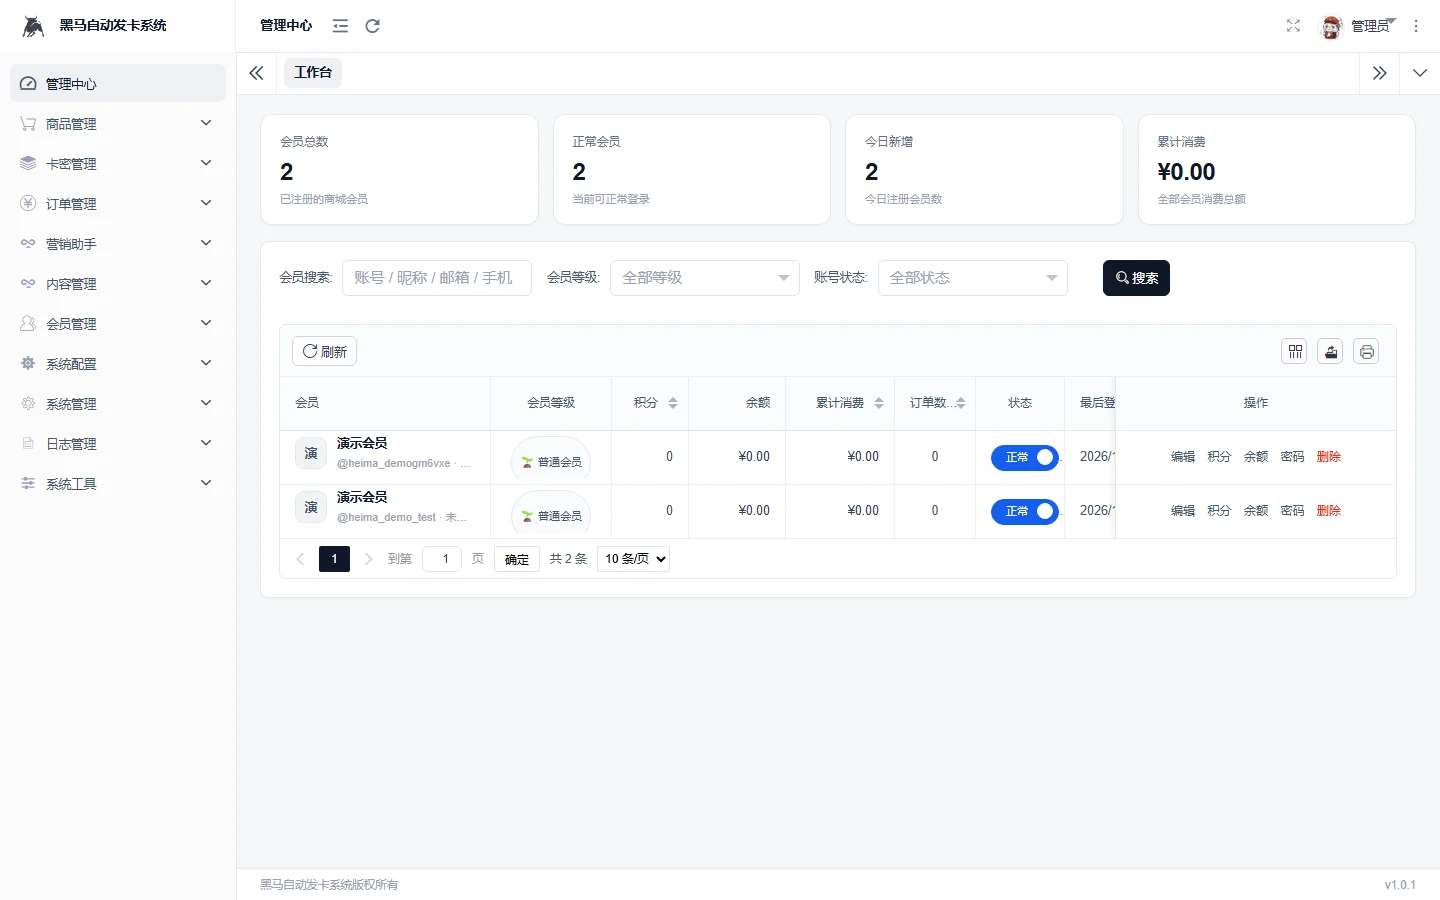Expand the 卡密管理 sidebar menu

pos(118,164)
